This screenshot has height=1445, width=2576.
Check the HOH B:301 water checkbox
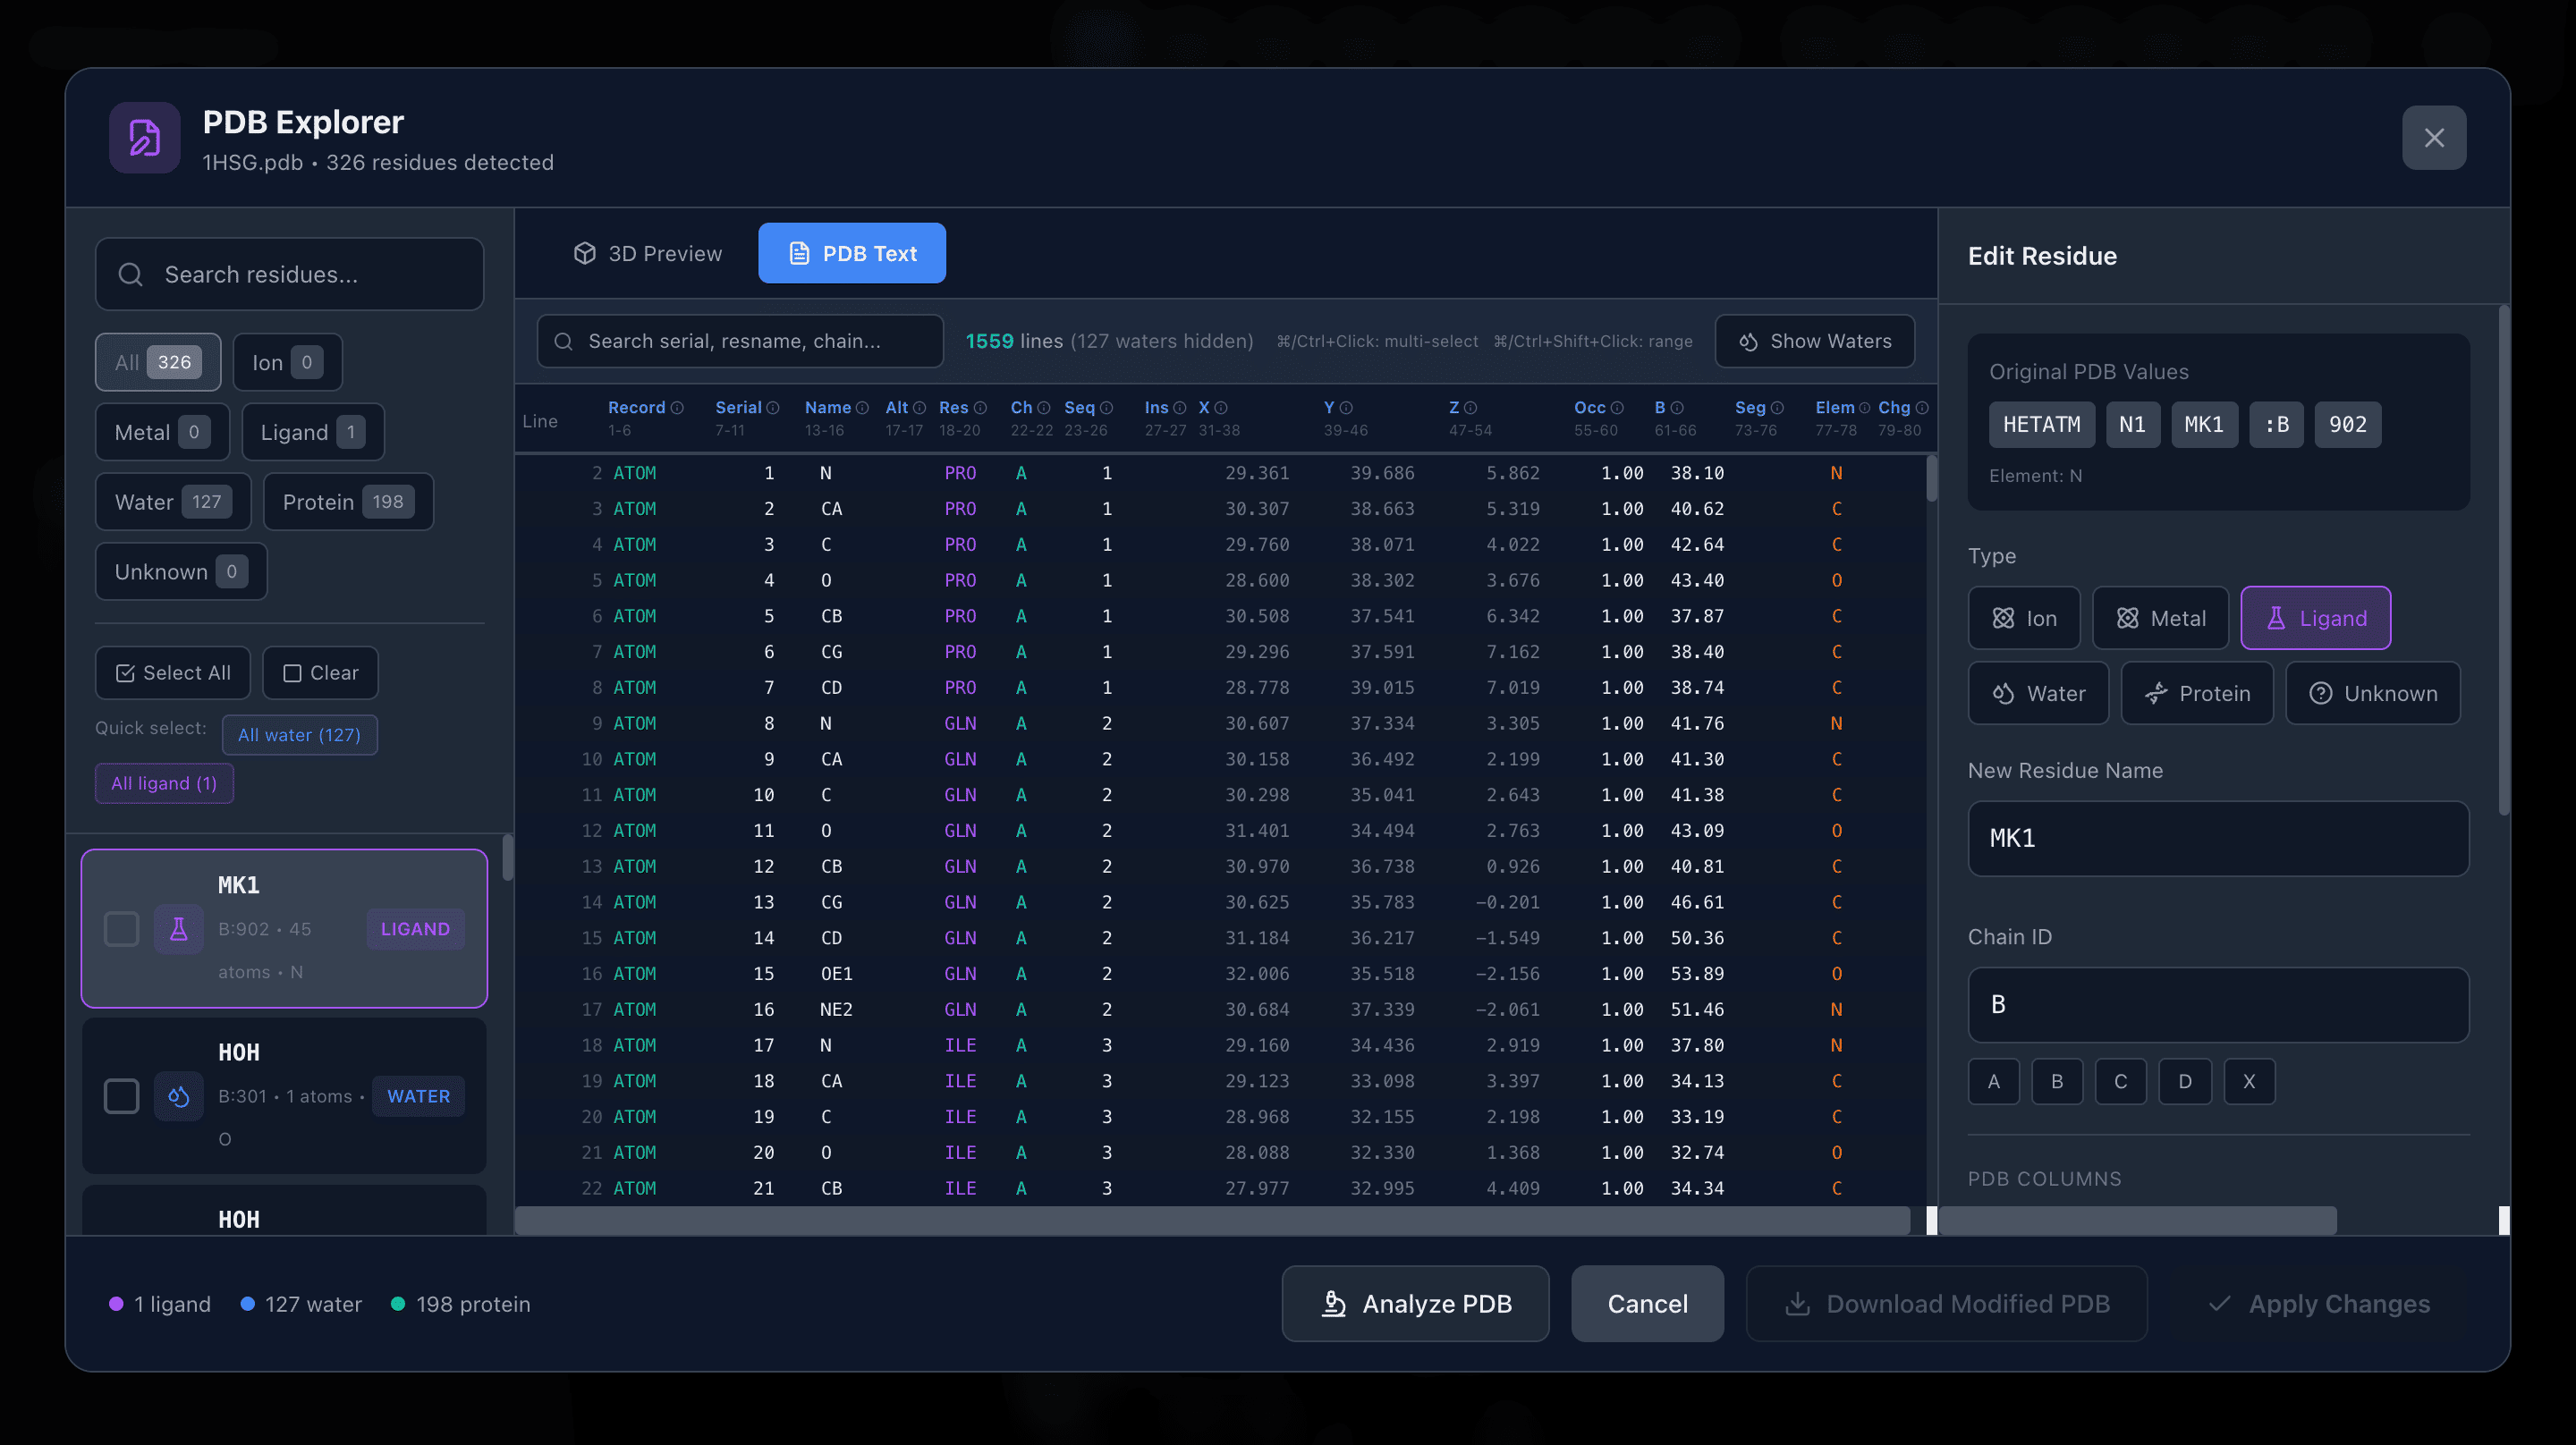[x=121, y=1096]
